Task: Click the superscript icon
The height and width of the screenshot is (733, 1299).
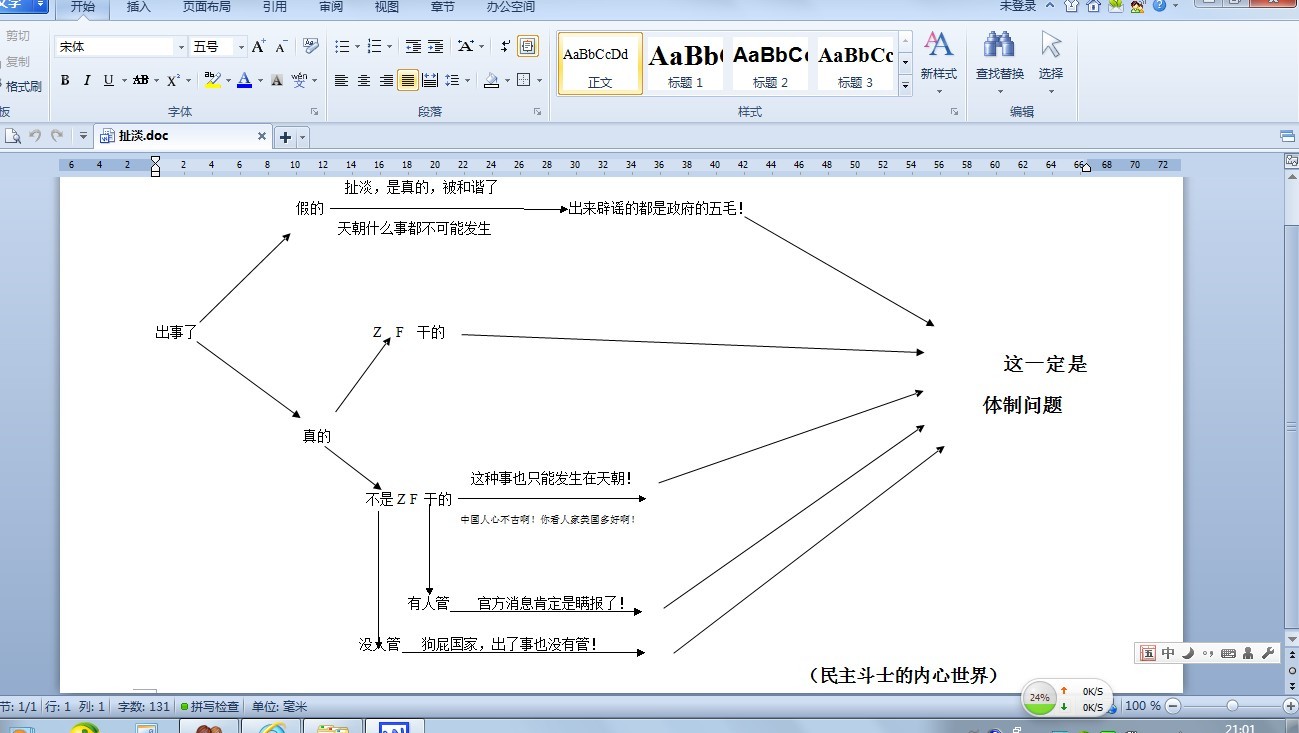Action: pyautogui.click(x=173, y=81)
